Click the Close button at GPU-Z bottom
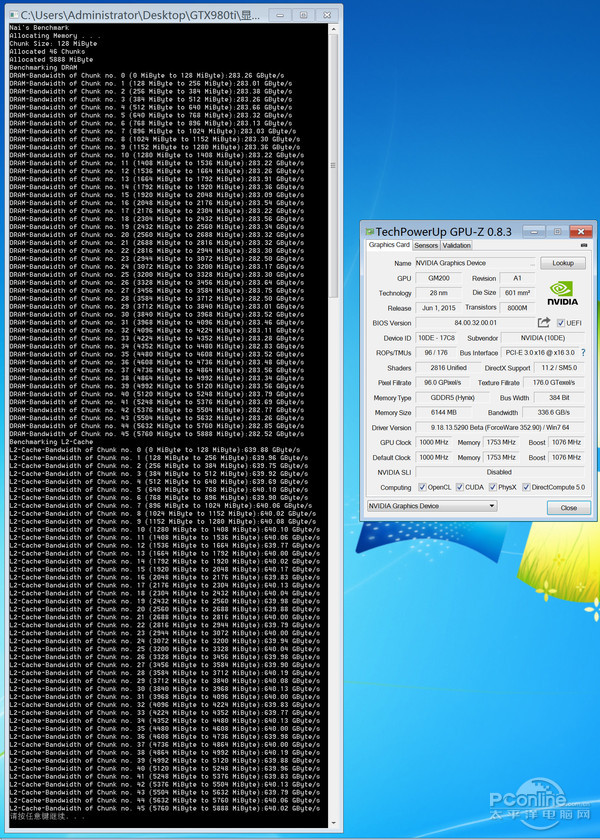The height and width of the screenshot is (840, 600). (x=568, y=507)
